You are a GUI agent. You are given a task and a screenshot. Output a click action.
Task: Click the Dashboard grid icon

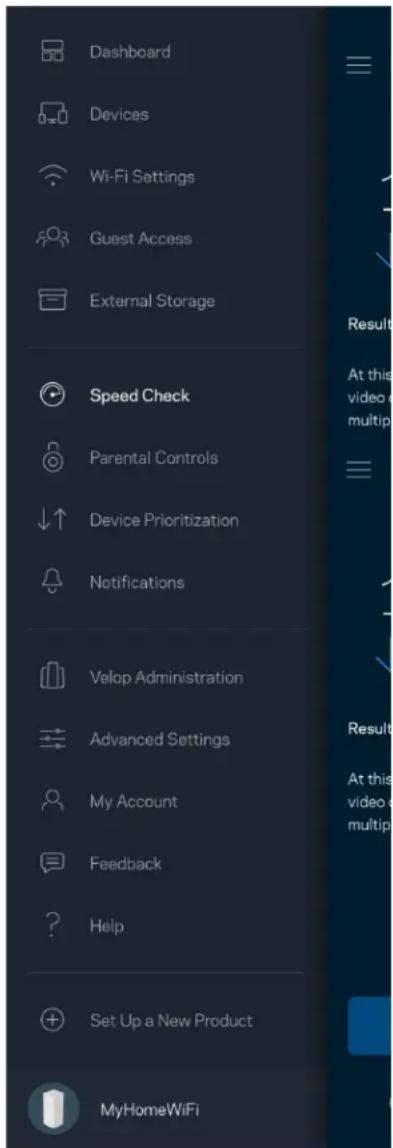(52, 52)
